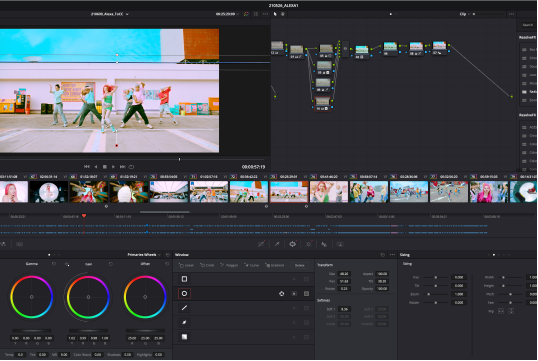Toggle mask checkbox on gradient window row
Screen dimensions: 538x361
click(x=306, y=337)
